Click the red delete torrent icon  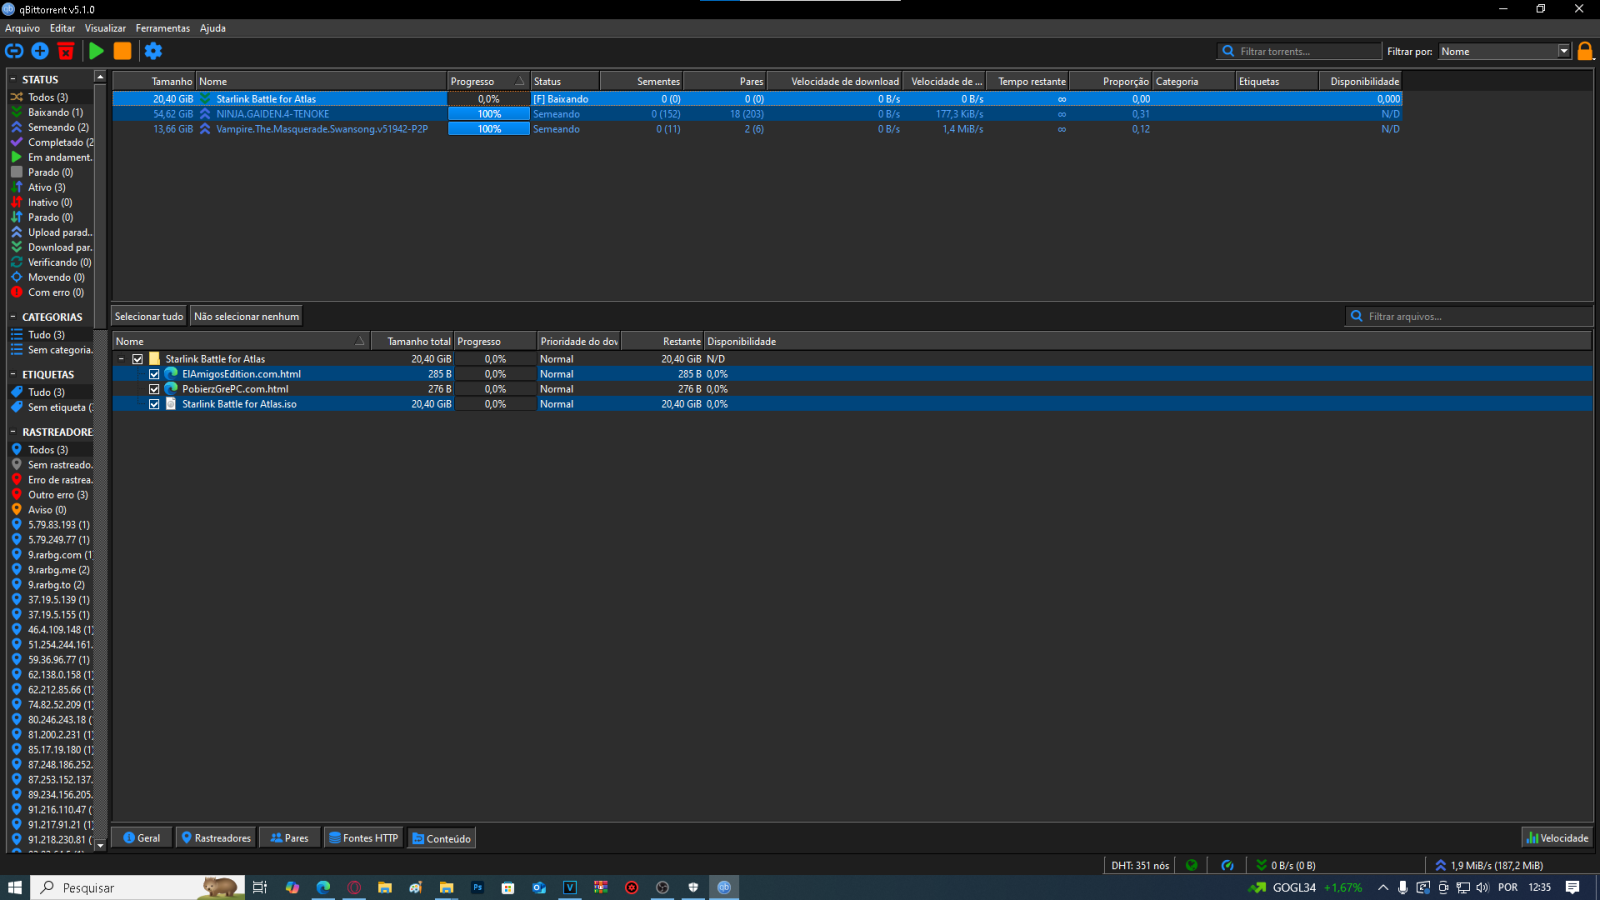click(x=66, y=51)
